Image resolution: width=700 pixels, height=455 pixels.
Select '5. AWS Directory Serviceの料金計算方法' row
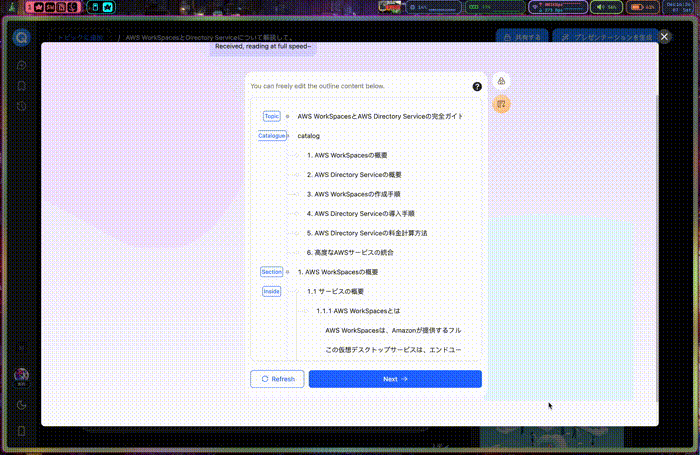367,233
